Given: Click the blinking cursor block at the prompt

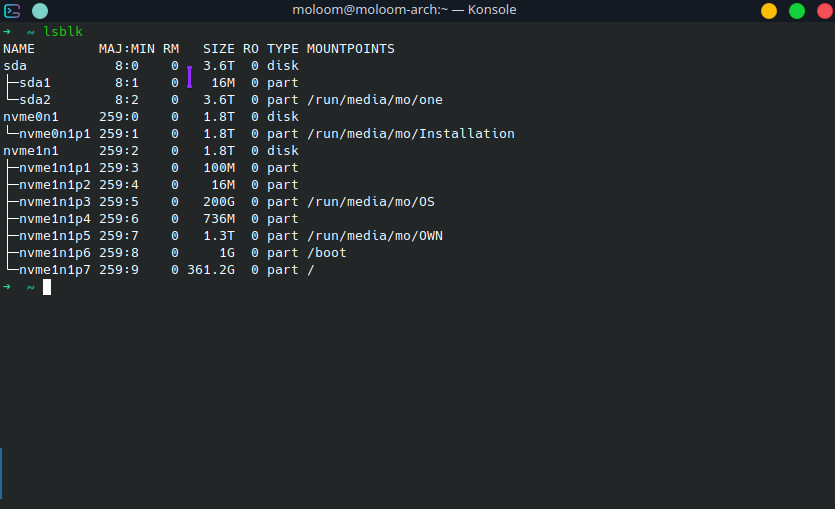Looking at the screenshot, I should point(47,287).
